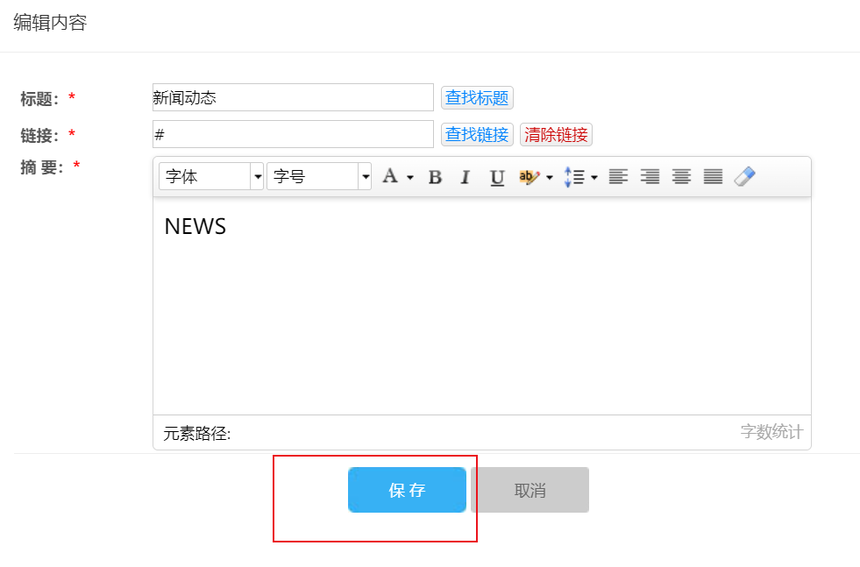The height and width of the screenshot is (567, 860).
Task: Open highlight color dropdown arrow
Action: click(x=550, y=177)
